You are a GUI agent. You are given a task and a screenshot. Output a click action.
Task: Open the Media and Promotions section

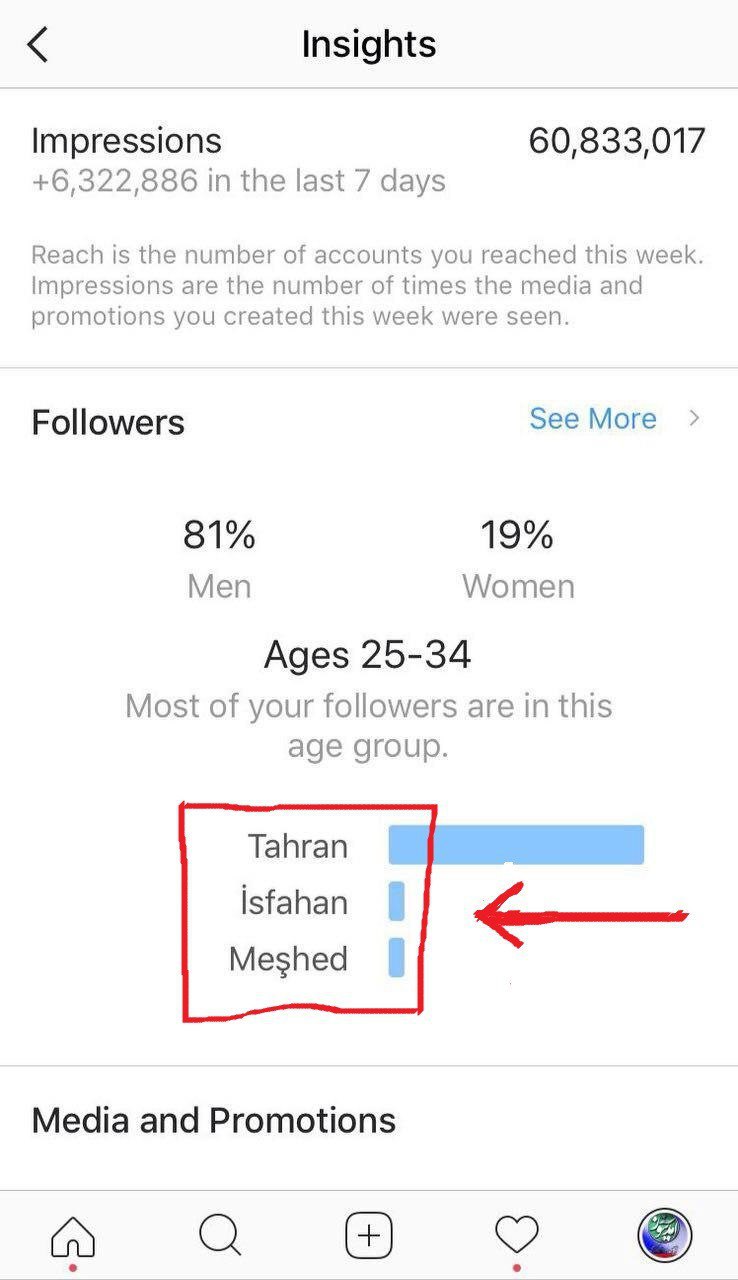point(214,1120)
